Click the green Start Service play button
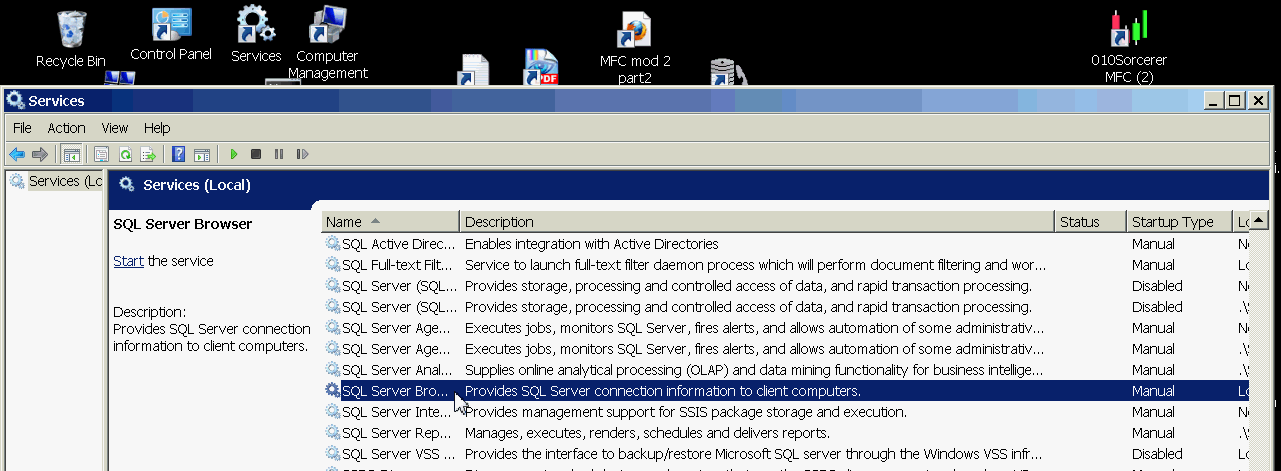The width and height of the screenshot is (1281, 471). click(234, 154)
